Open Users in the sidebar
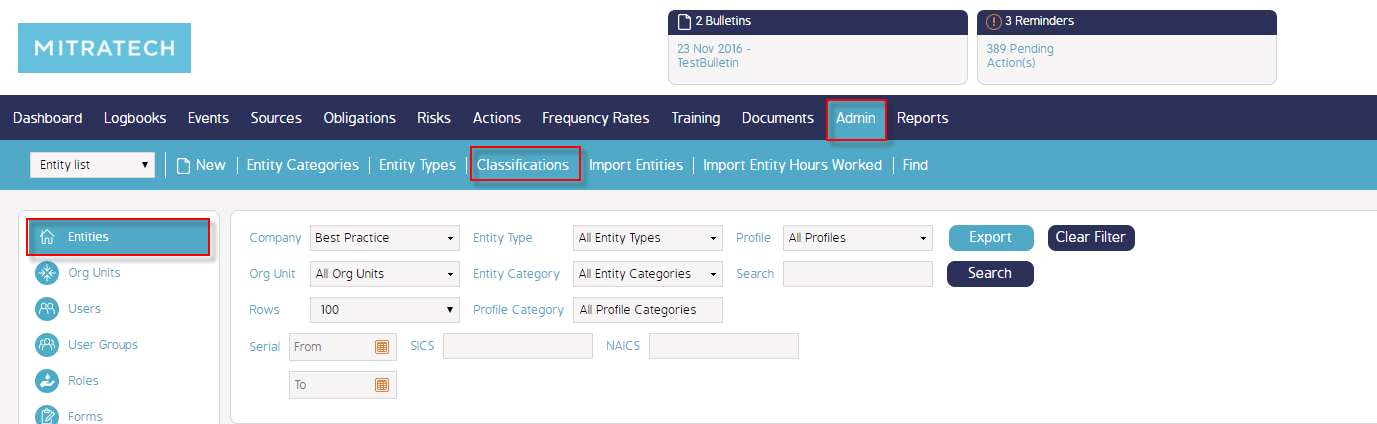Screen dimensions: 1377x424 [x=84, y=309]
